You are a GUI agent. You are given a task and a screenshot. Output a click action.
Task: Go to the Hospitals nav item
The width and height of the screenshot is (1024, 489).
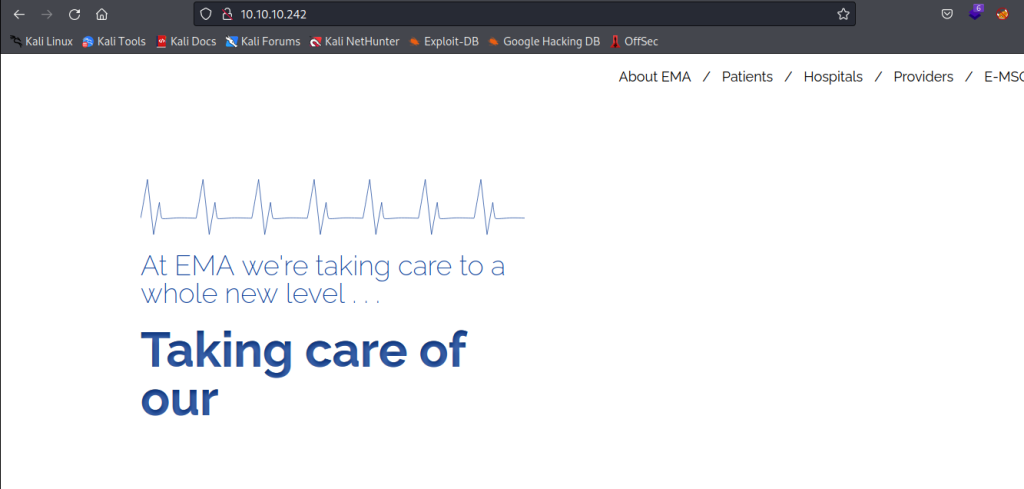(833, 77)
